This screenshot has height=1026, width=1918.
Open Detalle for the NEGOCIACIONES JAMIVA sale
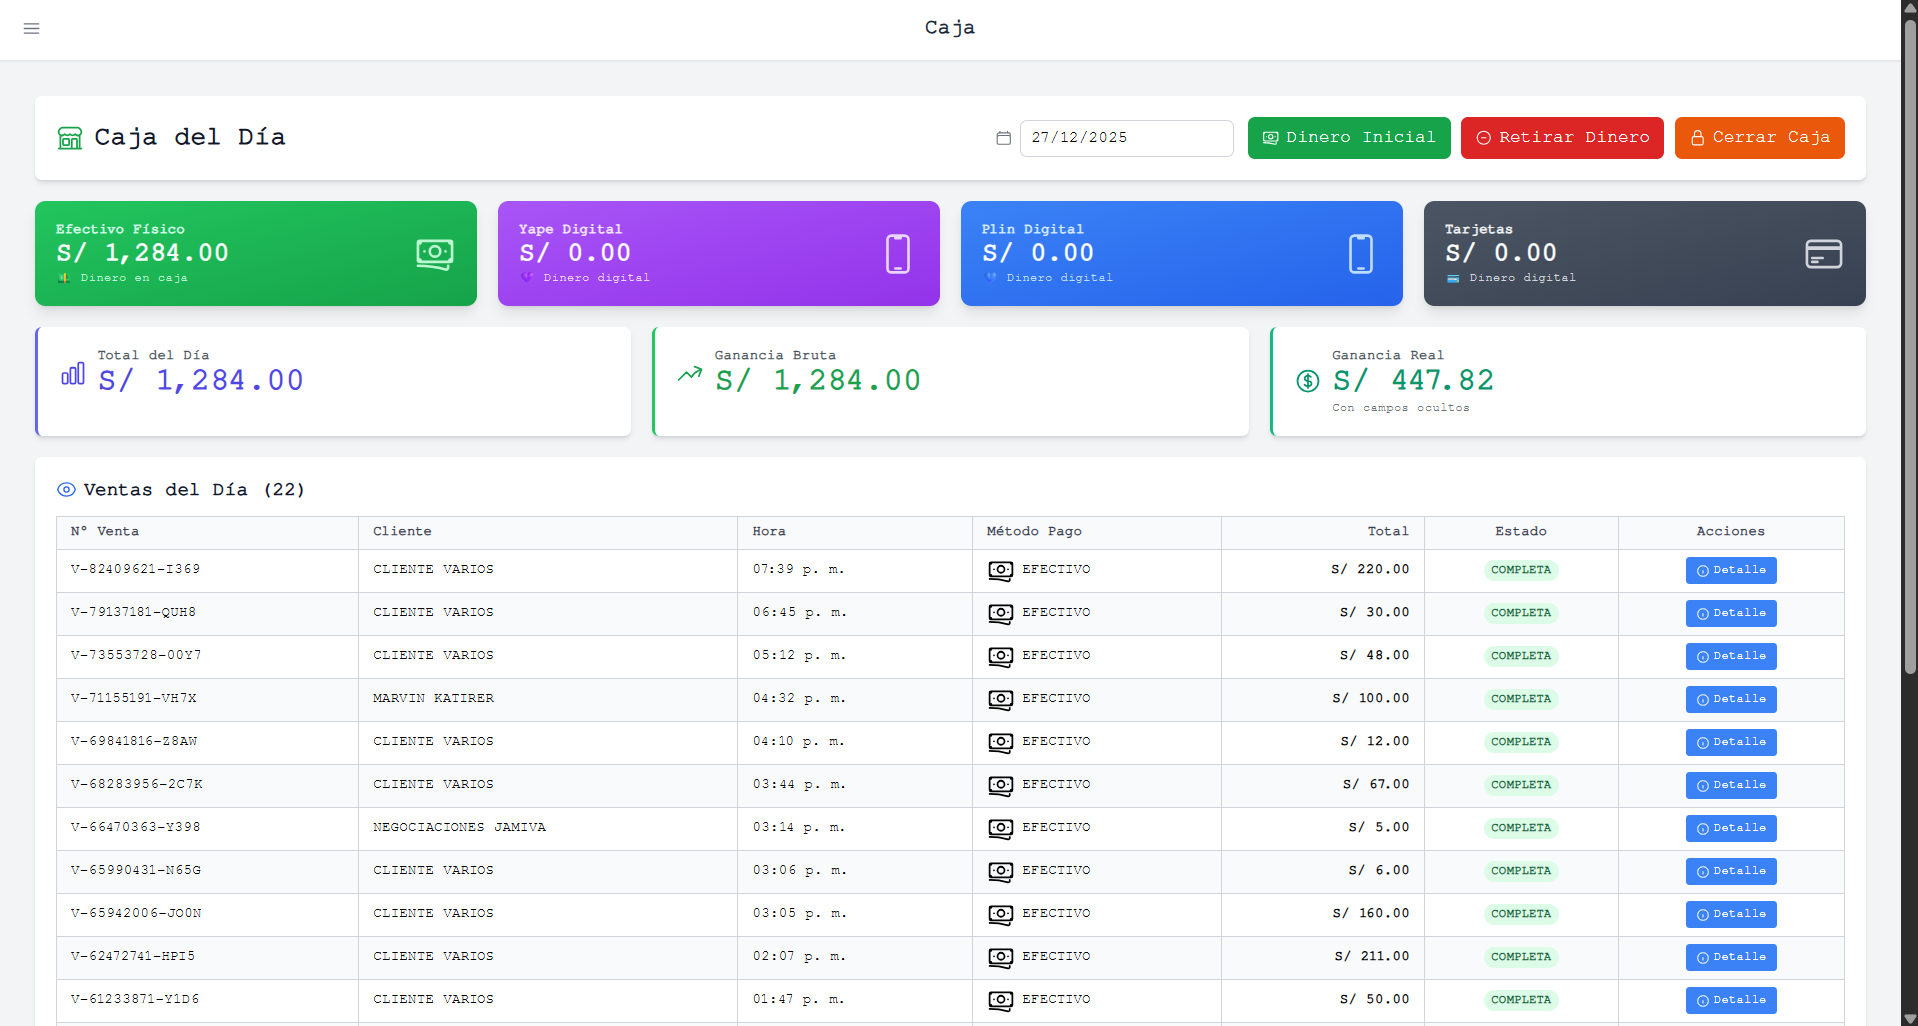[x=1731, y=828]
